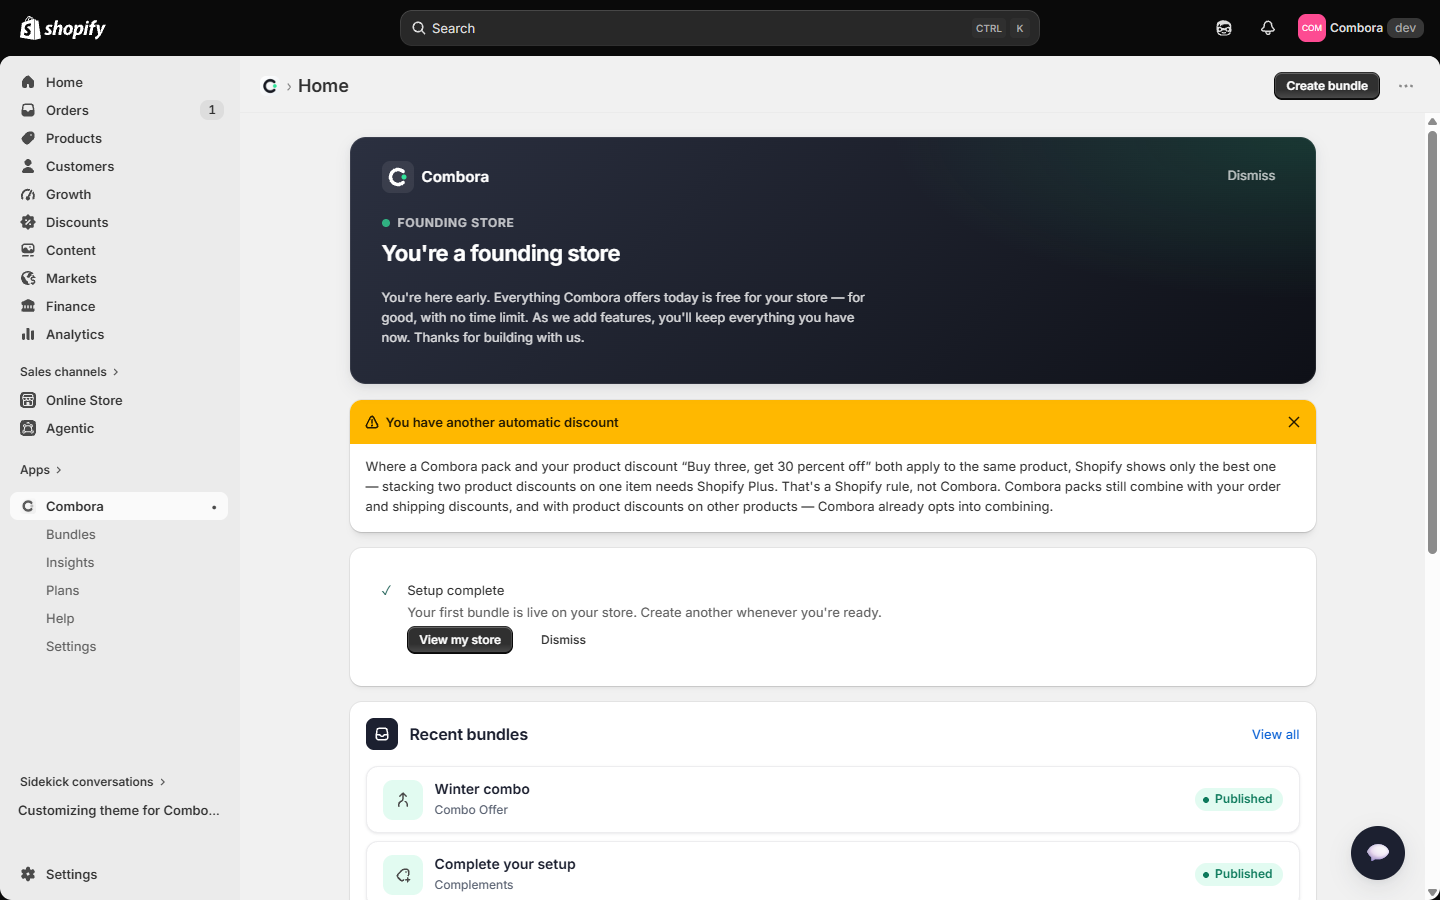
Task: Click in the Search field
Action: pyautogui.click(x=720, y=28)
